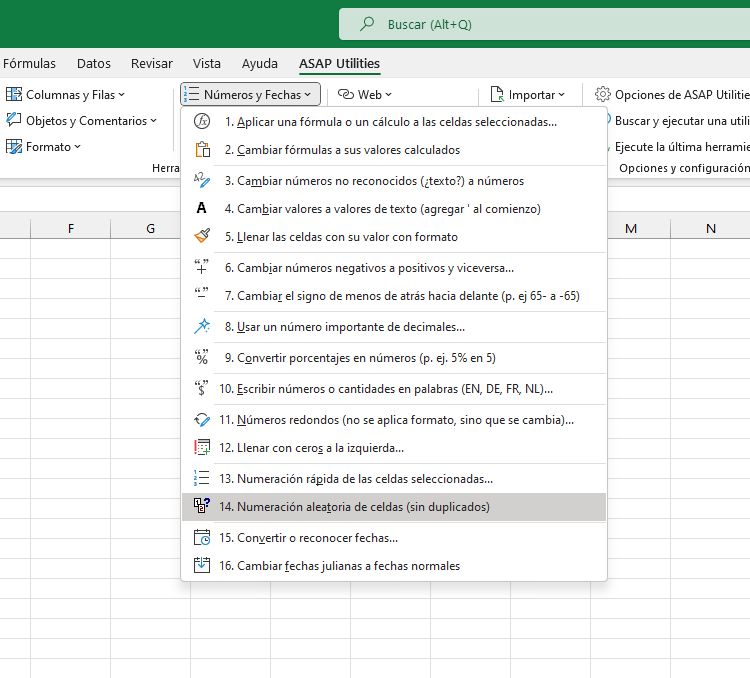Click the Web button label
The height and width of the screenshot is (678, 750).
click(370, 95)
